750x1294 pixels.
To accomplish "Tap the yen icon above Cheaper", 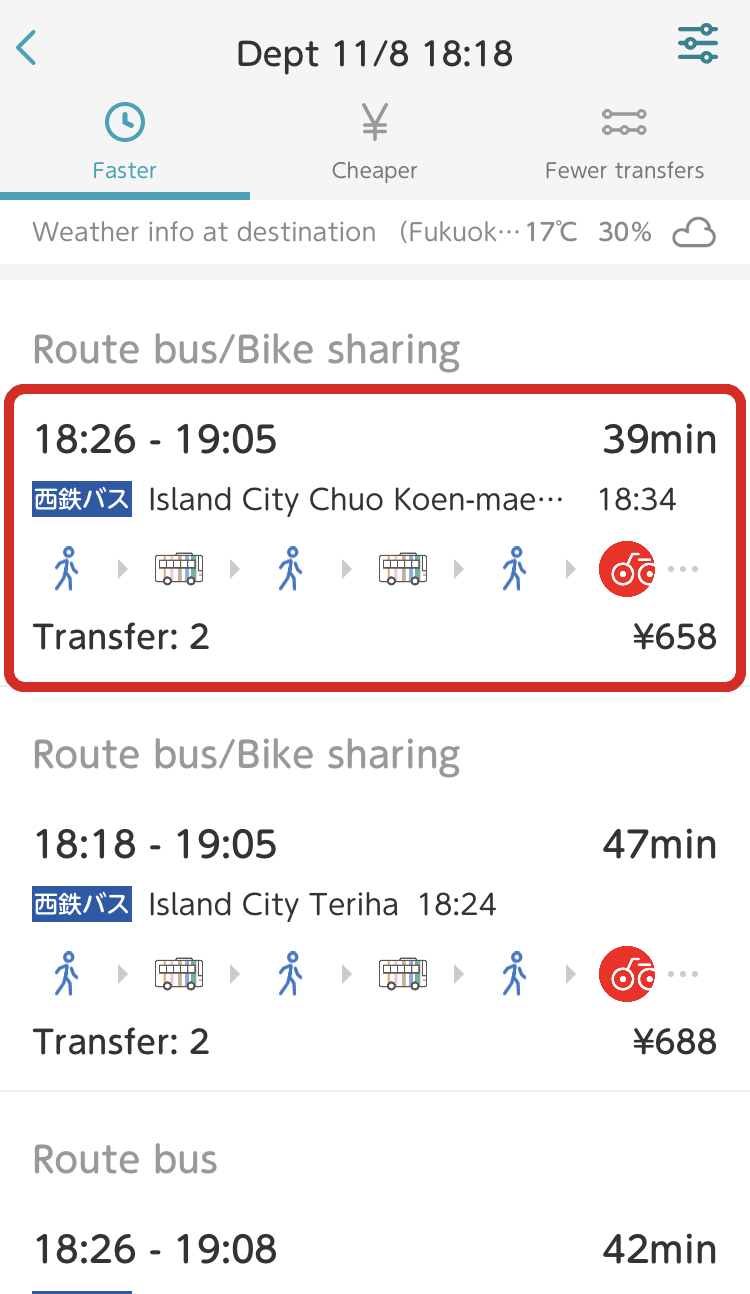I will click(x=375, y=122).
